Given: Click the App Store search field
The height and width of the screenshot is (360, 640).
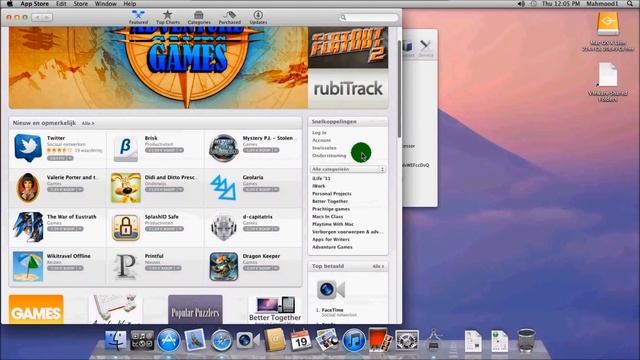Looking at the screenshot, I should [369, 18].
